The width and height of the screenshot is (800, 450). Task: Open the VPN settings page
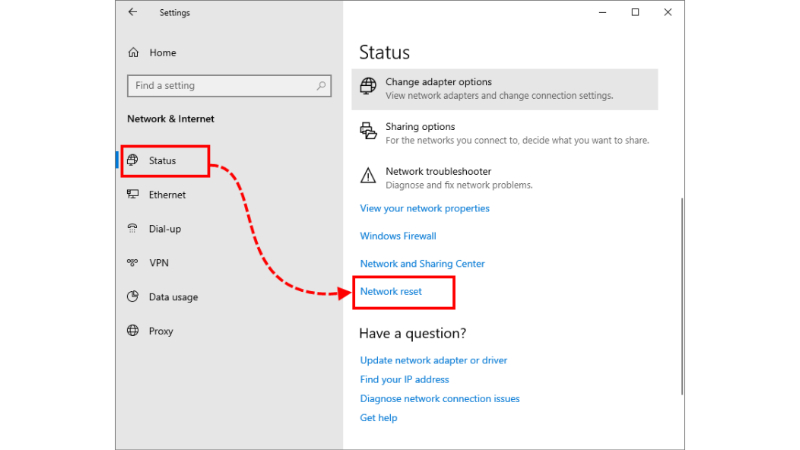(159, 263)
